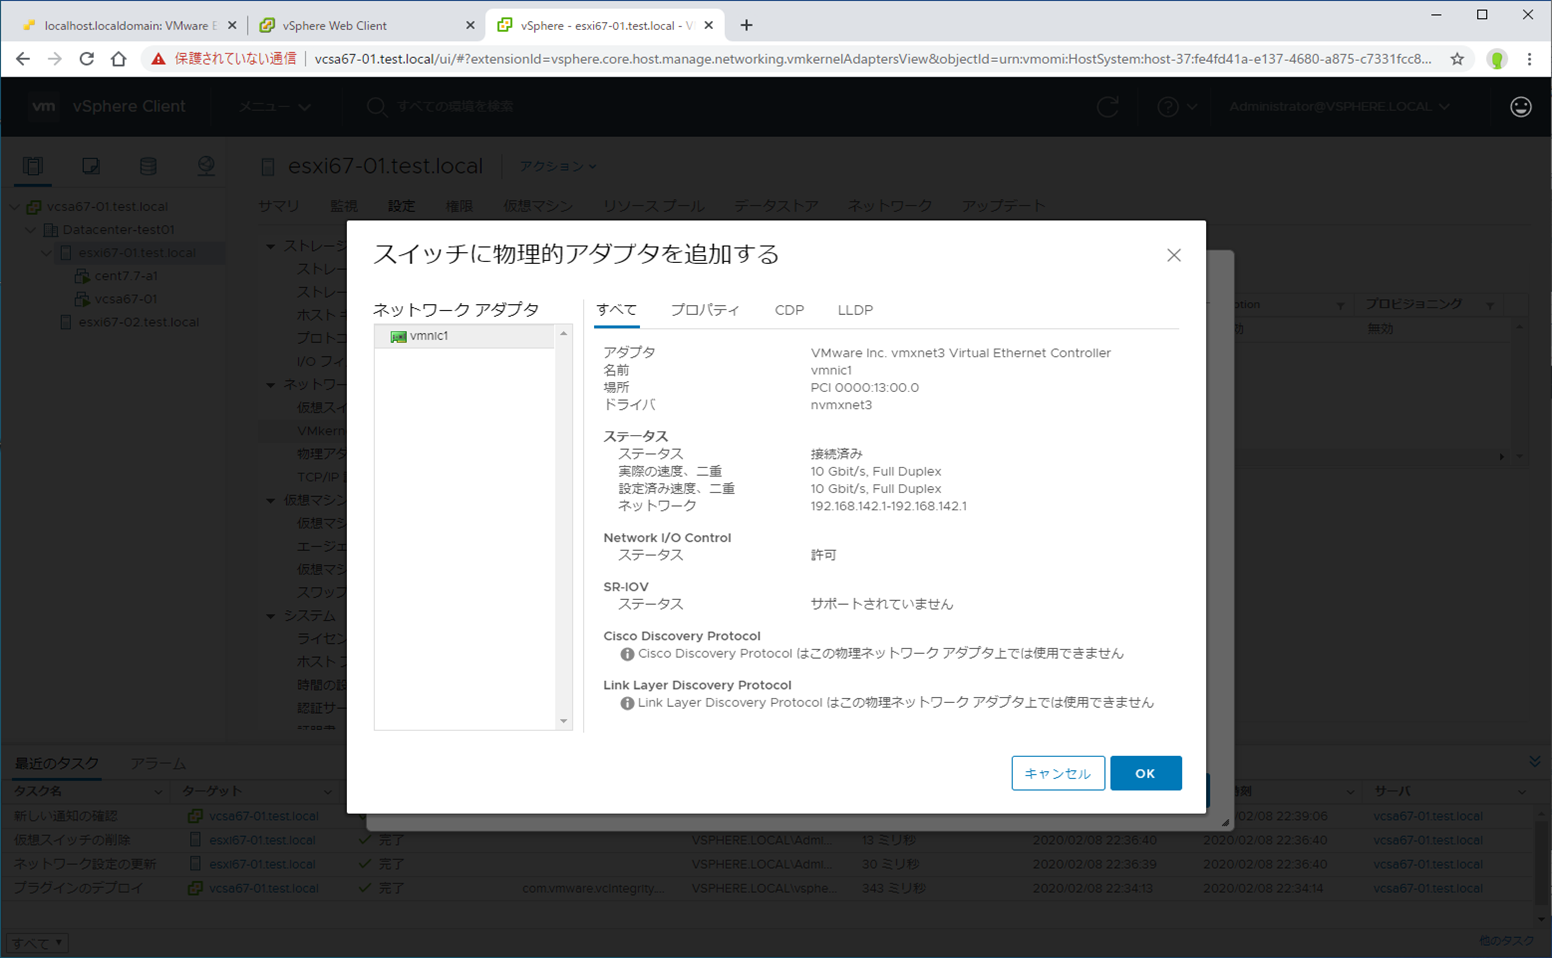The image size is (1552, 958).
Task: Open Hosts and Clusters navigator icon
Action: tap(33, 166)
